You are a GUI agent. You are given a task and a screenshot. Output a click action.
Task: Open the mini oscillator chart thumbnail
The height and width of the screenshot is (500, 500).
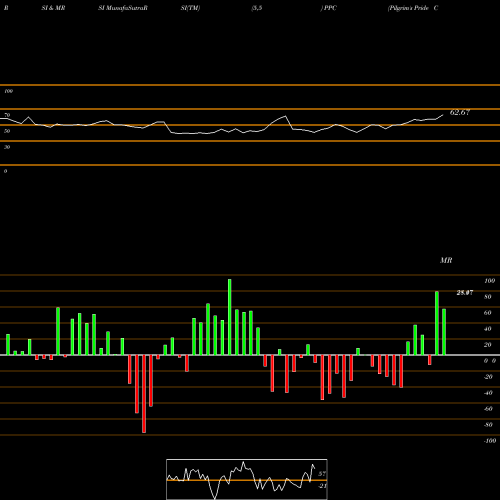coord(247,479)
